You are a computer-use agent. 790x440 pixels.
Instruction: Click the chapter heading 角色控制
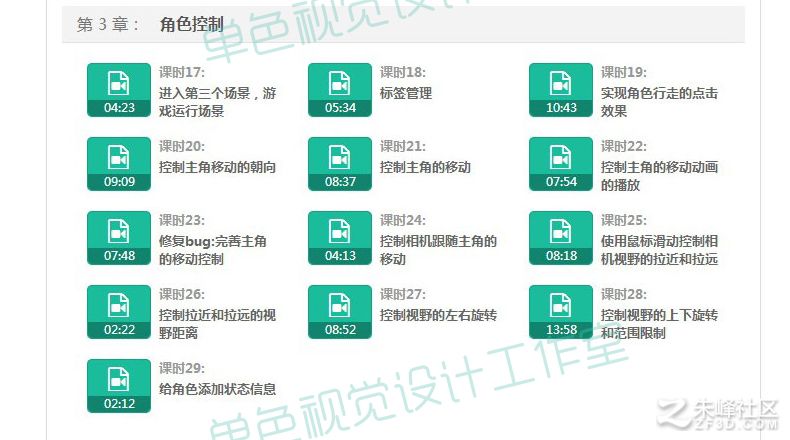(191, 24)
